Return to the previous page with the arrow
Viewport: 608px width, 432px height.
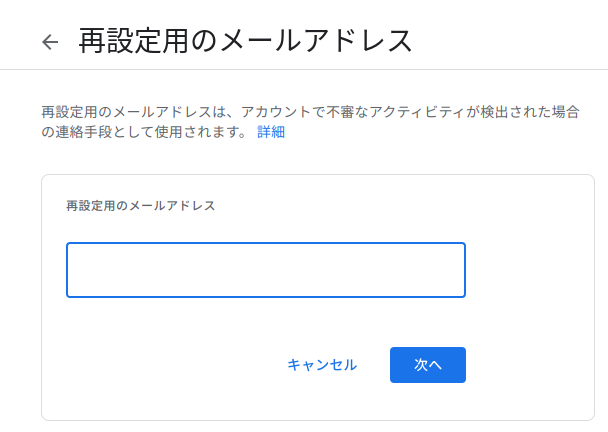click(x=50, y=42)
